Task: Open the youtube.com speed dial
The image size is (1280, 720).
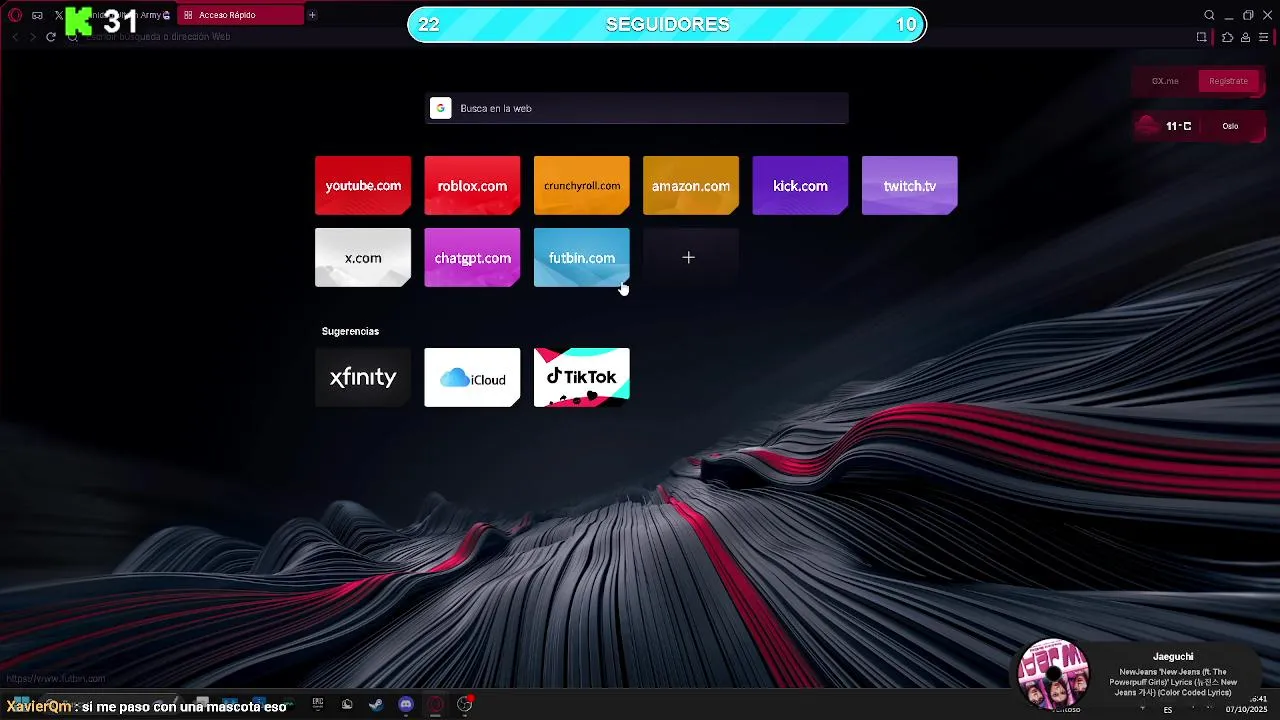Action: click(363, 185)
